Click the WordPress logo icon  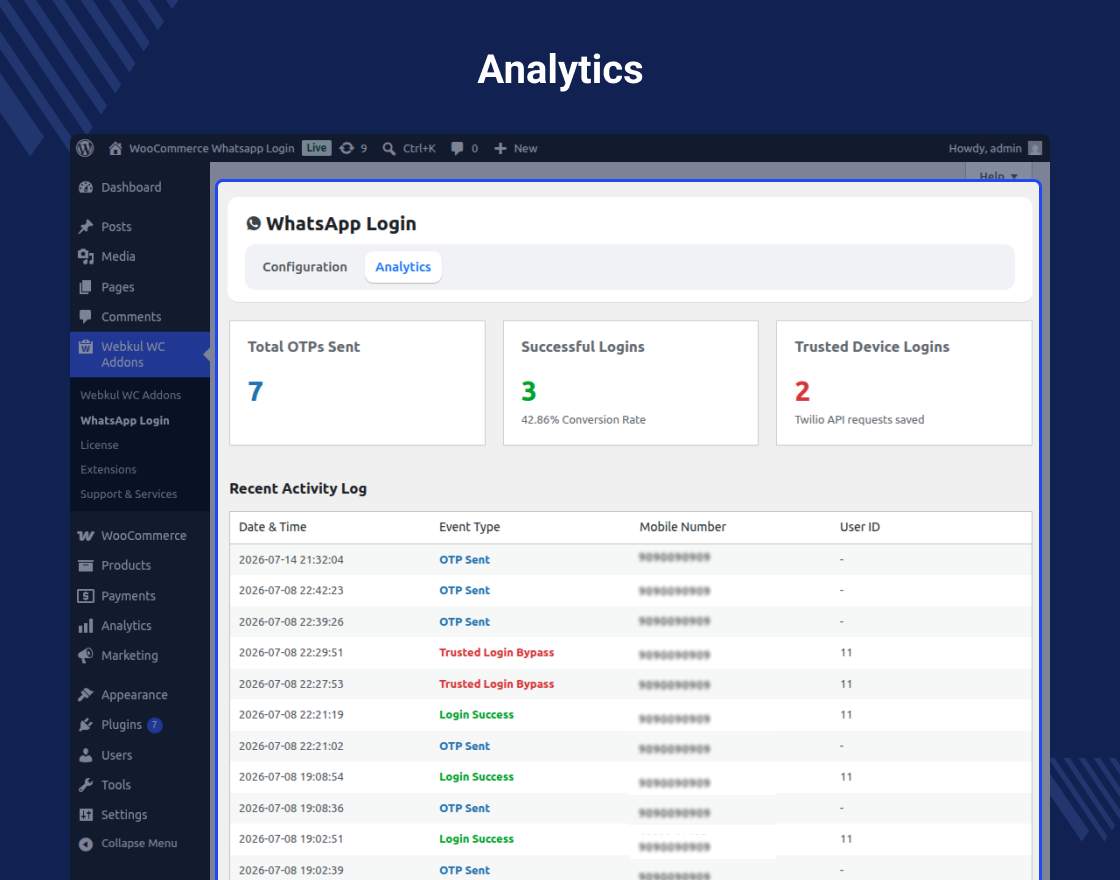click(85, 148)
